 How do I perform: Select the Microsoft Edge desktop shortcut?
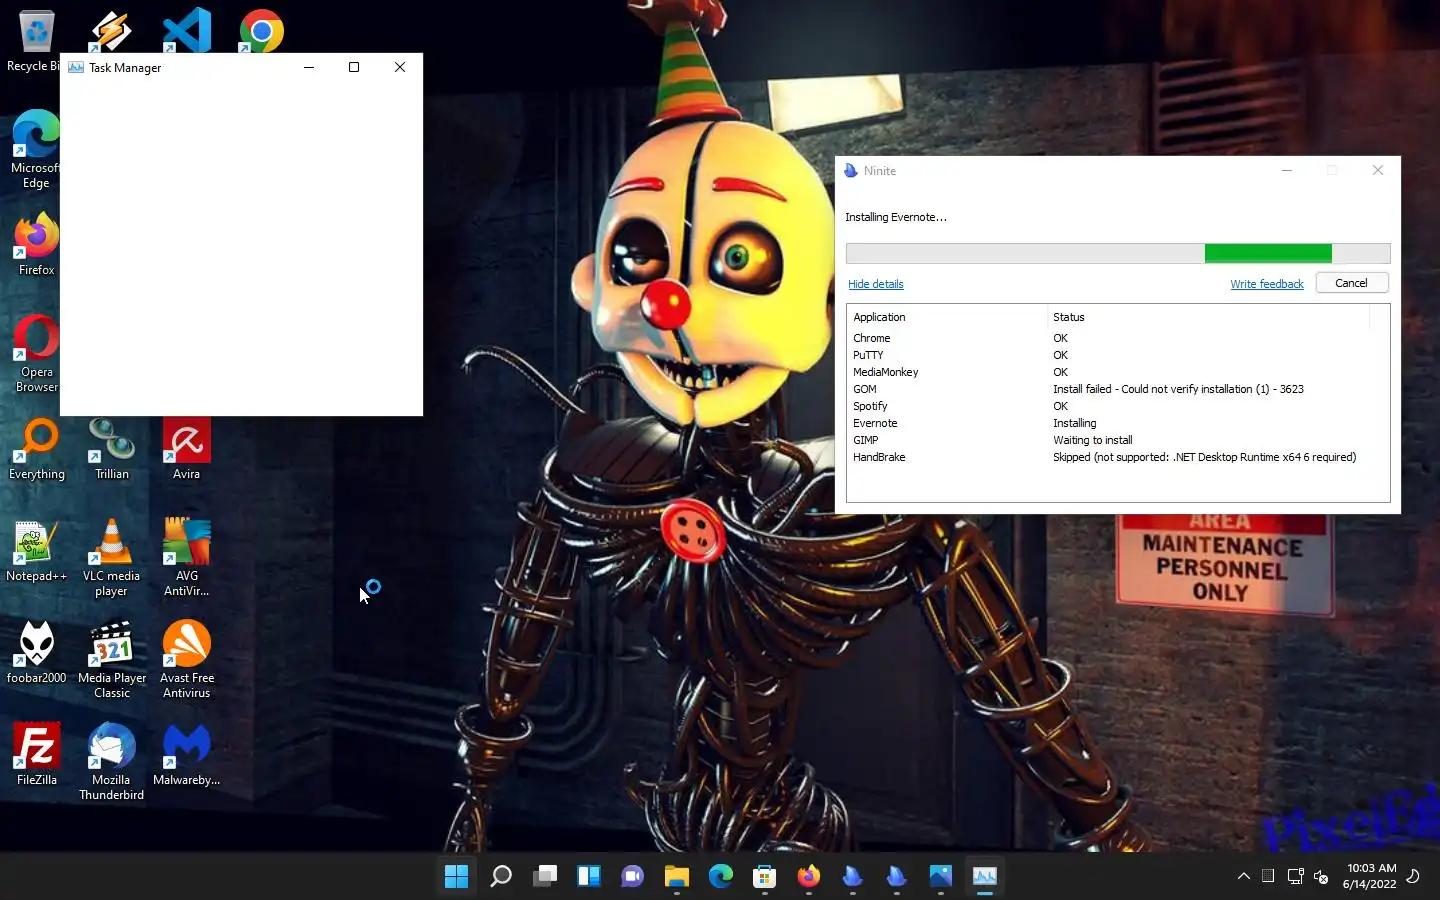(36, 149)
